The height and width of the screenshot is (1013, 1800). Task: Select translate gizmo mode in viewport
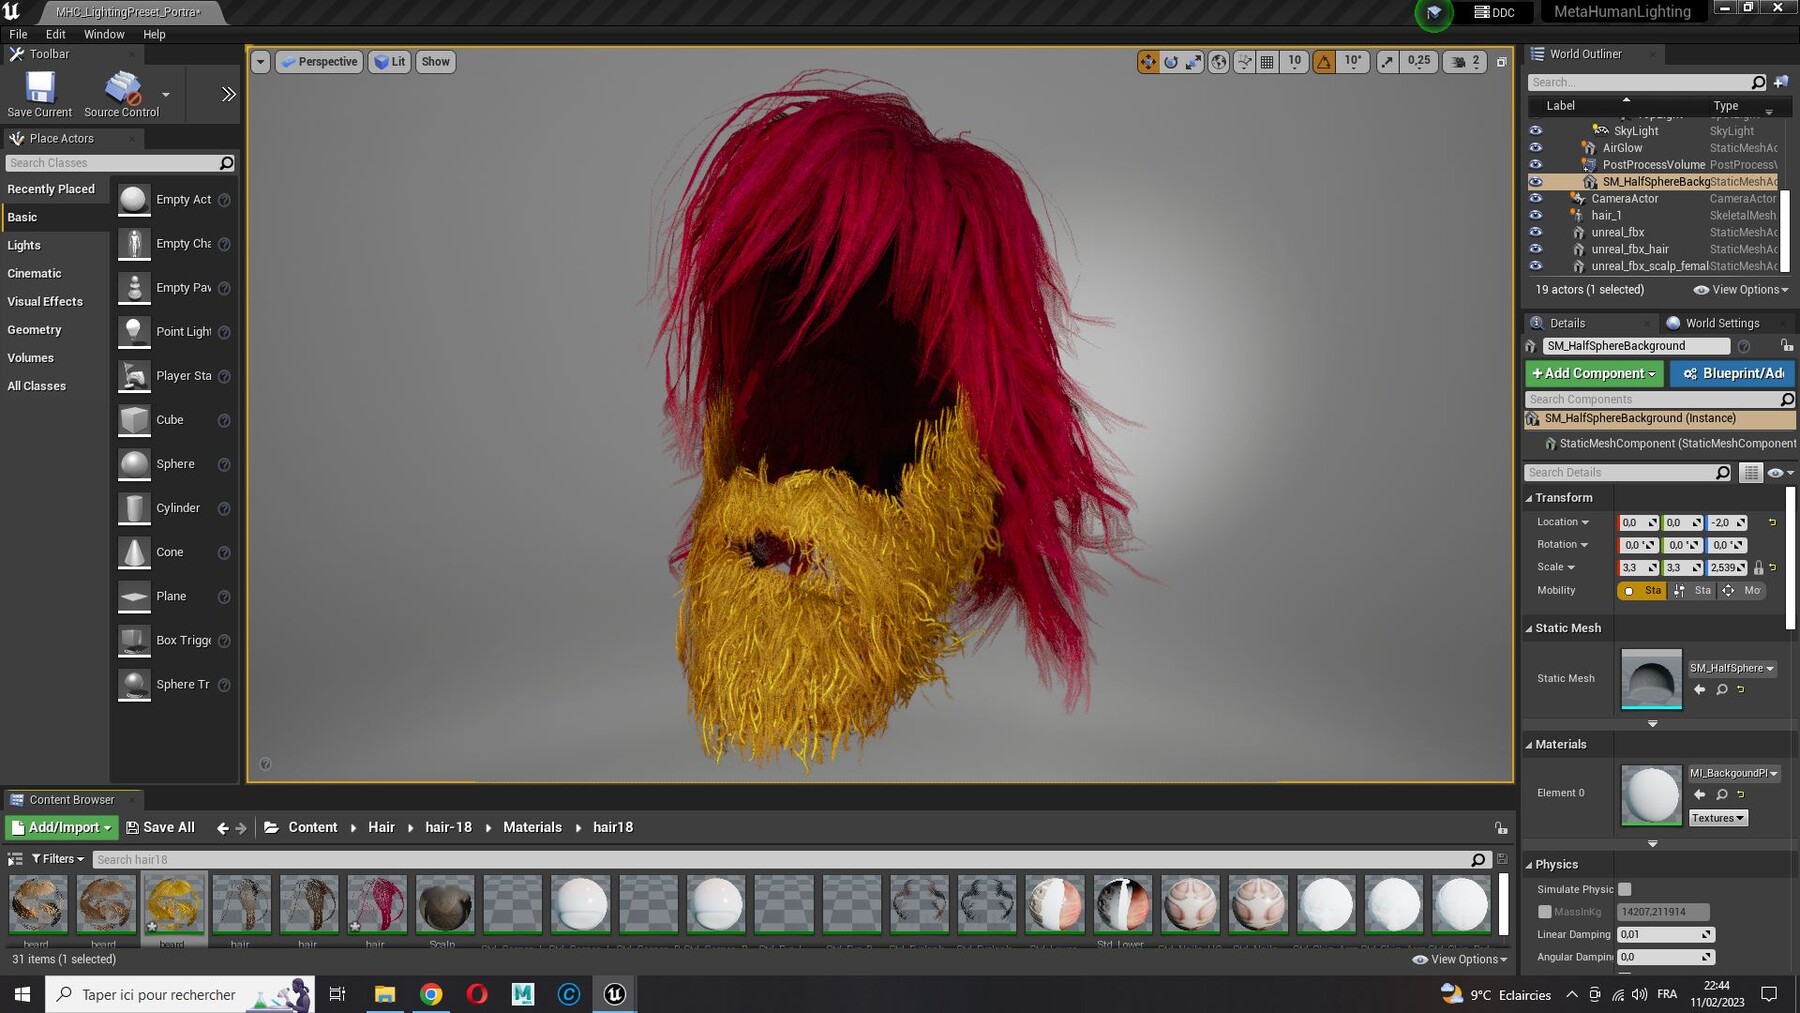point(1148,62)
